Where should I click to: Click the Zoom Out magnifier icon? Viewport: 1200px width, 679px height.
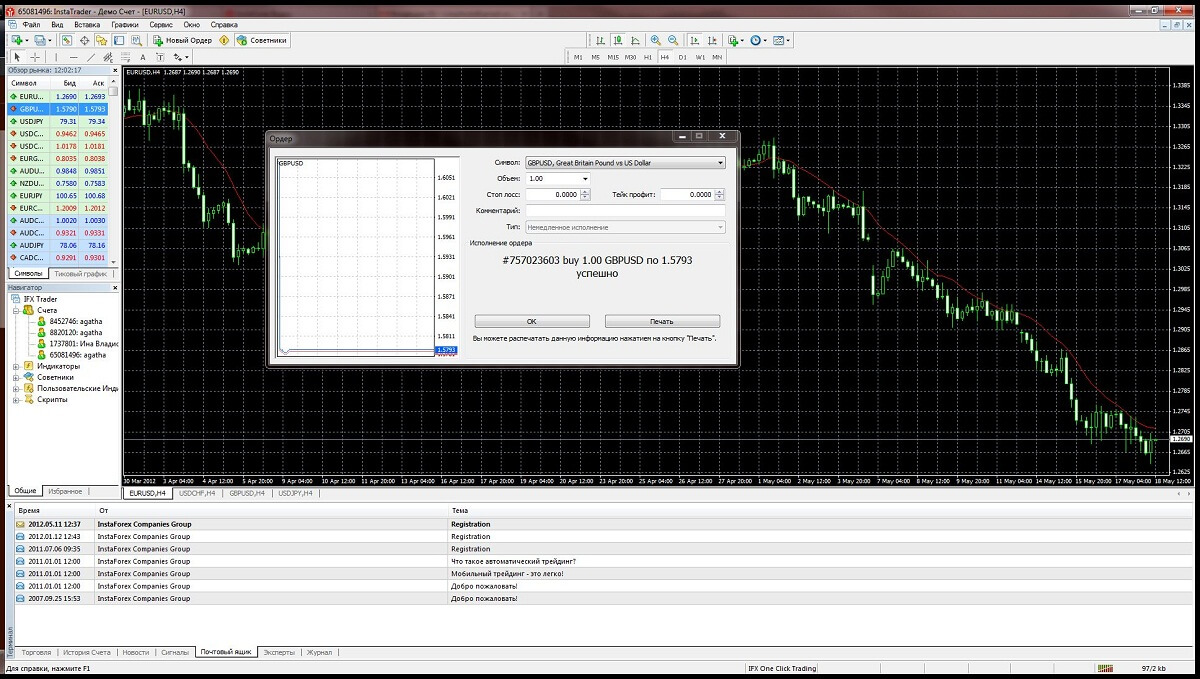[x=673, y=41]
